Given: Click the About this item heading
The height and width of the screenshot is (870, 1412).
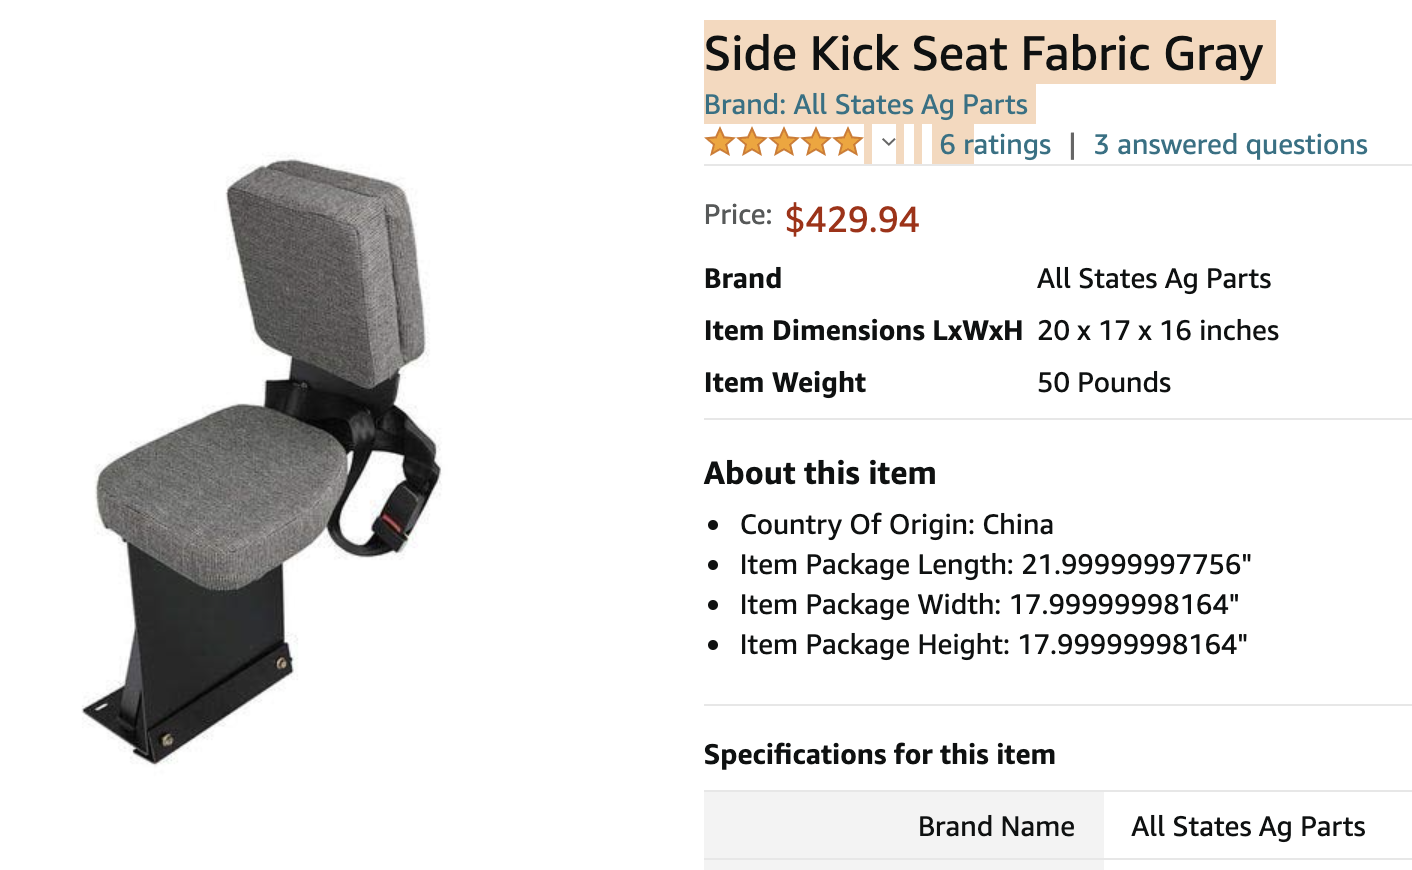Looking at the screenshot, I should pos(820,473).
